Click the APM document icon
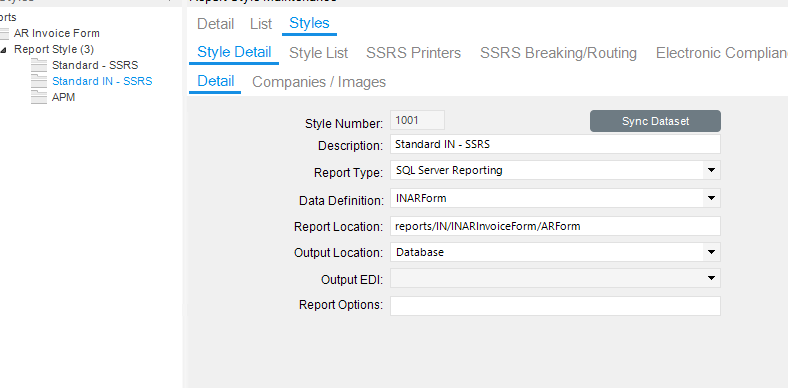 (39, 98)
